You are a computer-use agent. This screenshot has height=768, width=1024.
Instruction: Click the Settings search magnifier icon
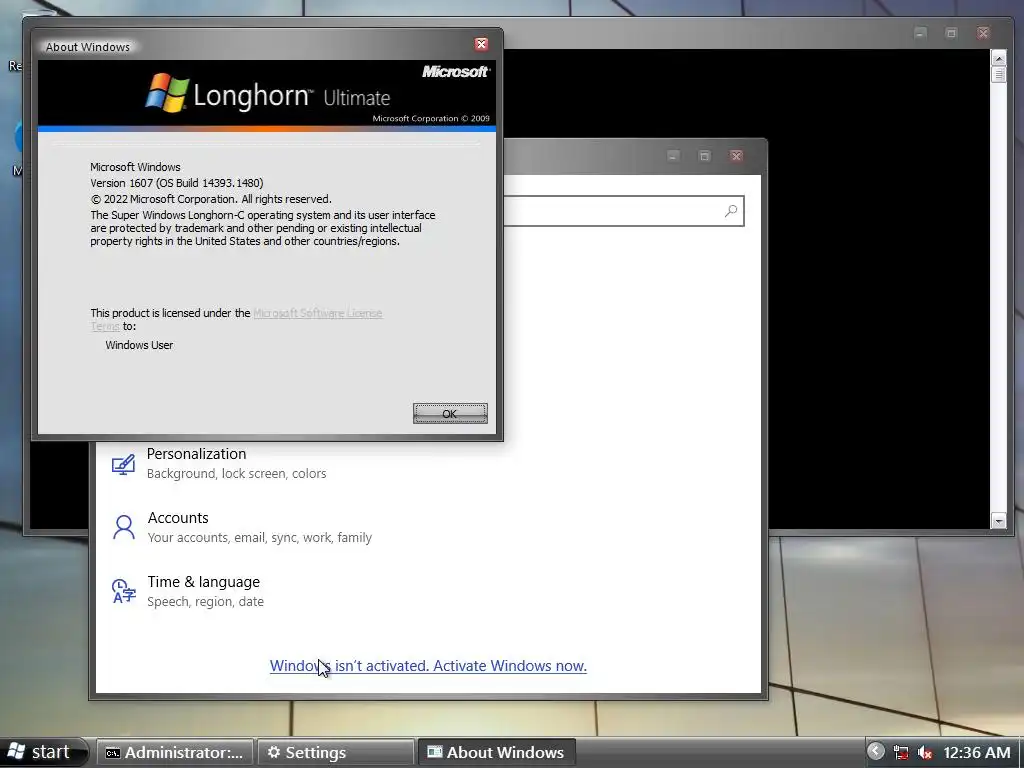(x=731, y=211)
